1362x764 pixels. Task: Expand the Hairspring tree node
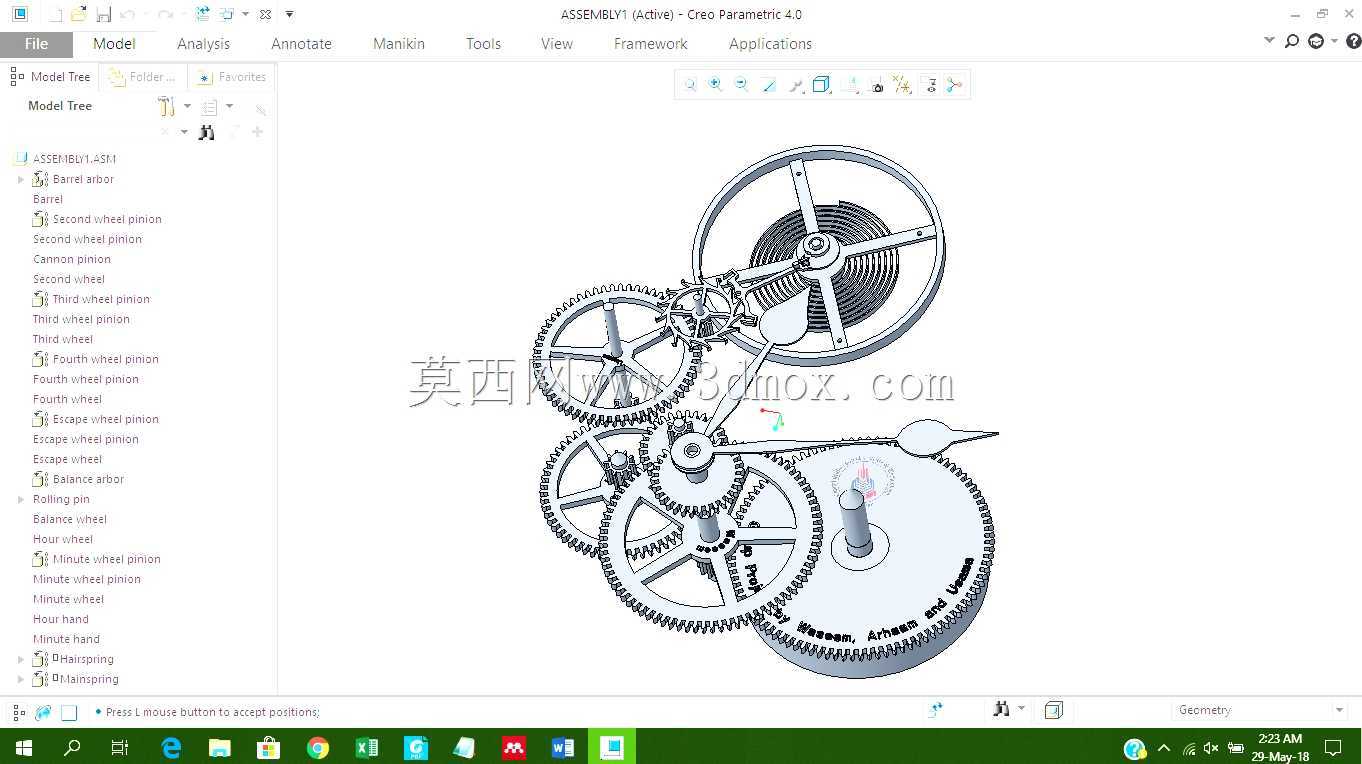coord(21,659)
